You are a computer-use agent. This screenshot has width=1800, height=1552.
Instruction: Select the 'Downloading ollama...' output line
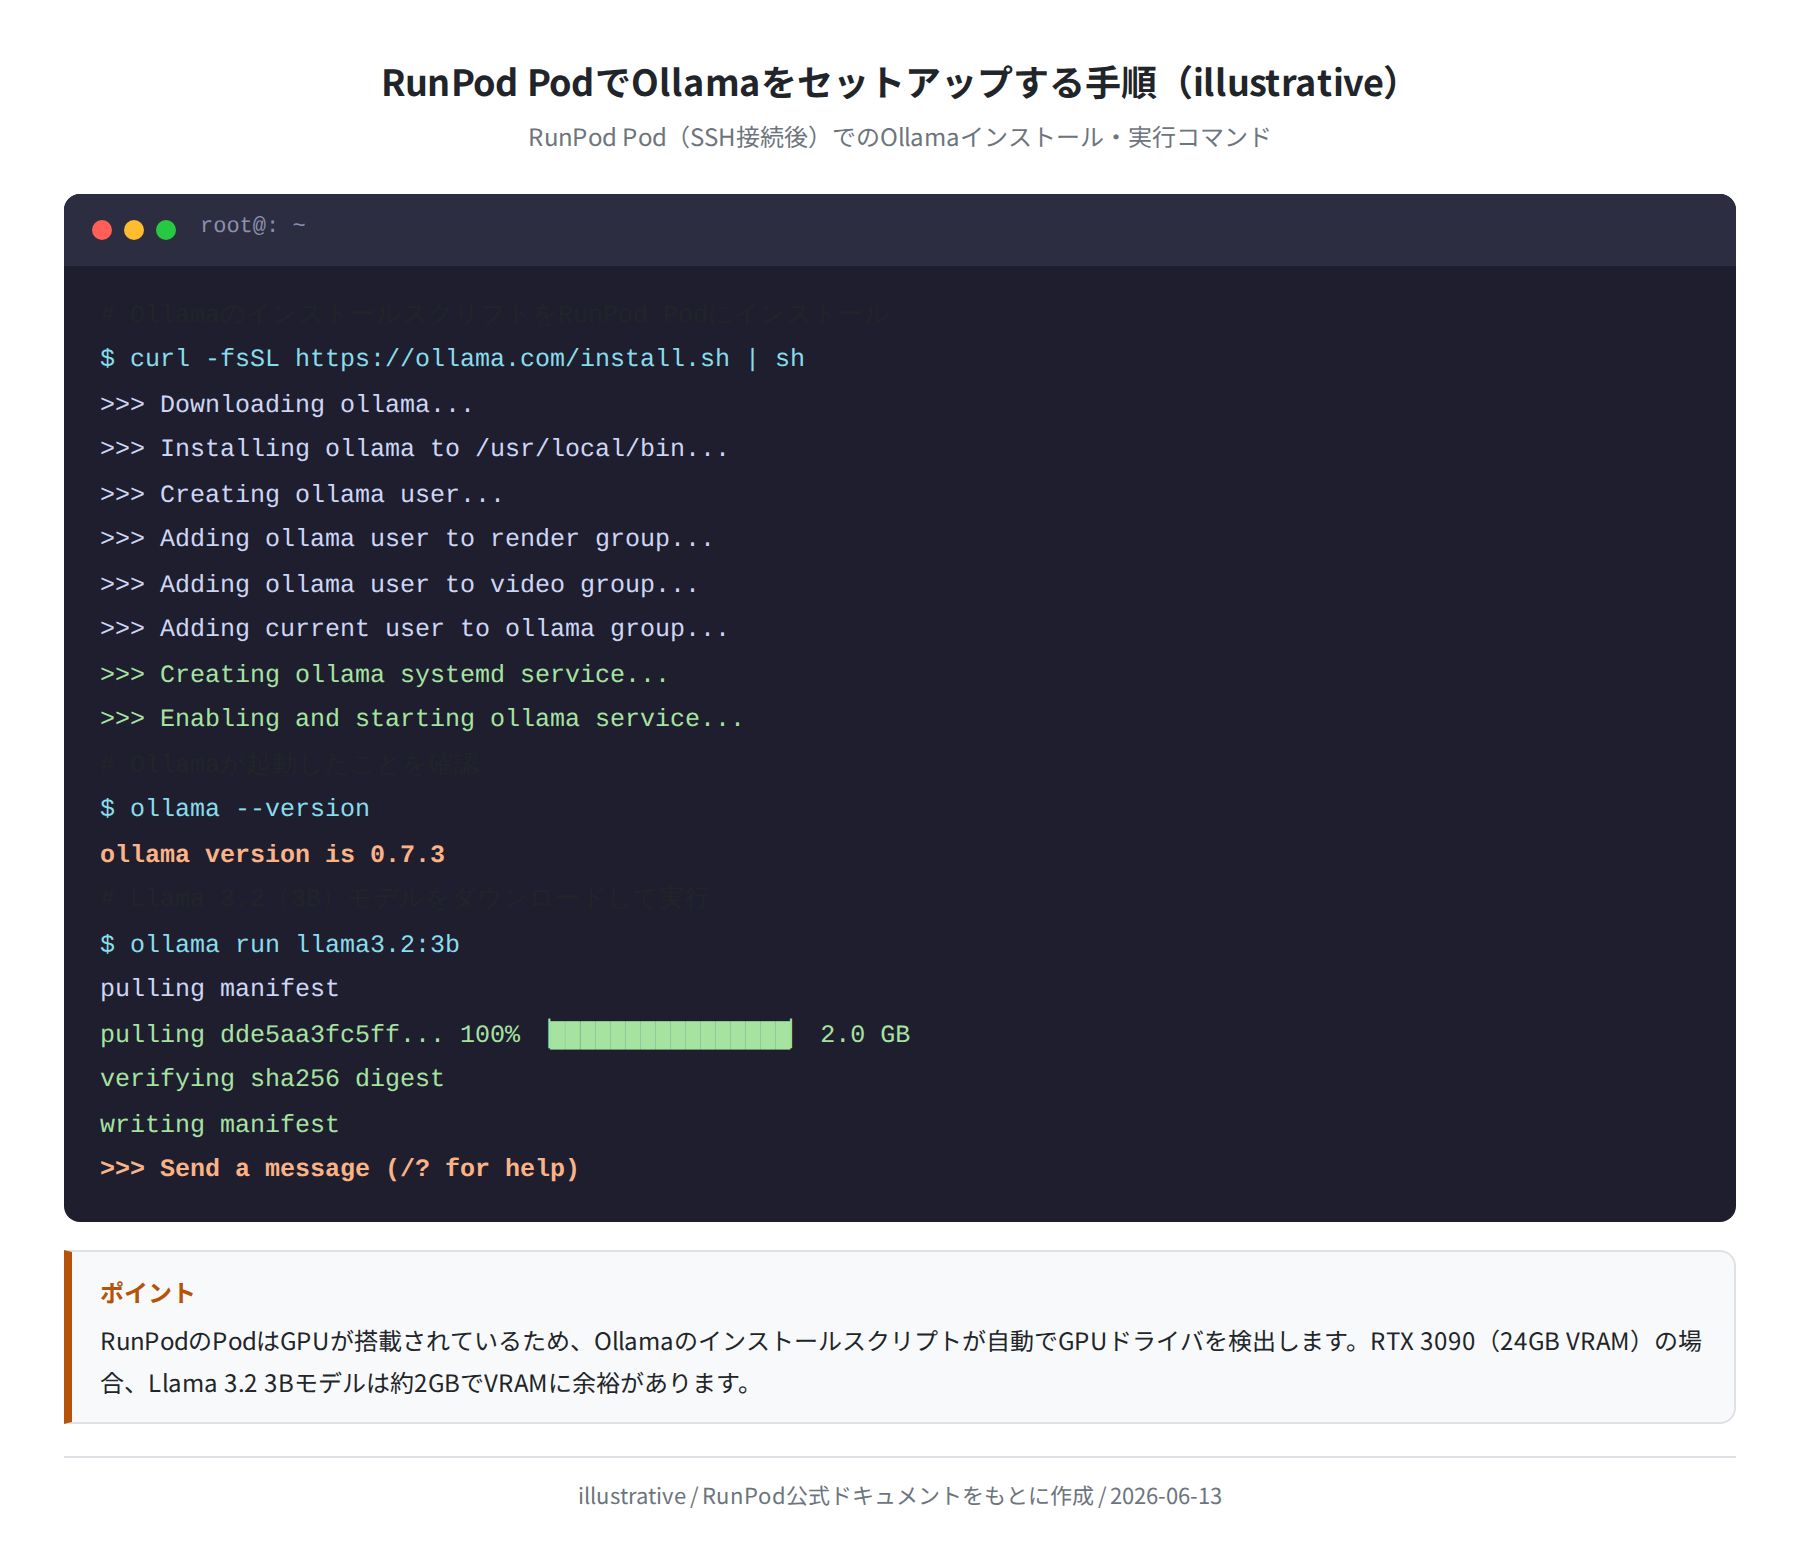286,404
